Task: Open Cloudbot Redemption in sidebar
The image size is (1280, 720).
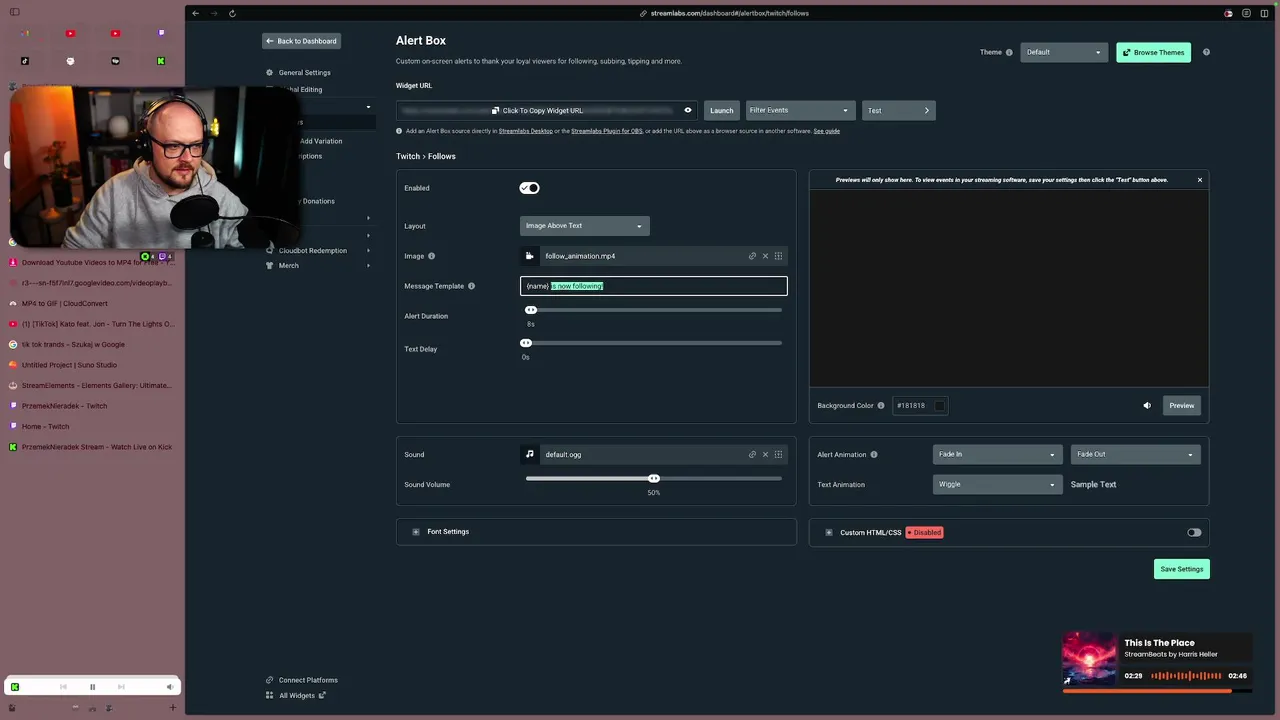Action: pos(313,251)
